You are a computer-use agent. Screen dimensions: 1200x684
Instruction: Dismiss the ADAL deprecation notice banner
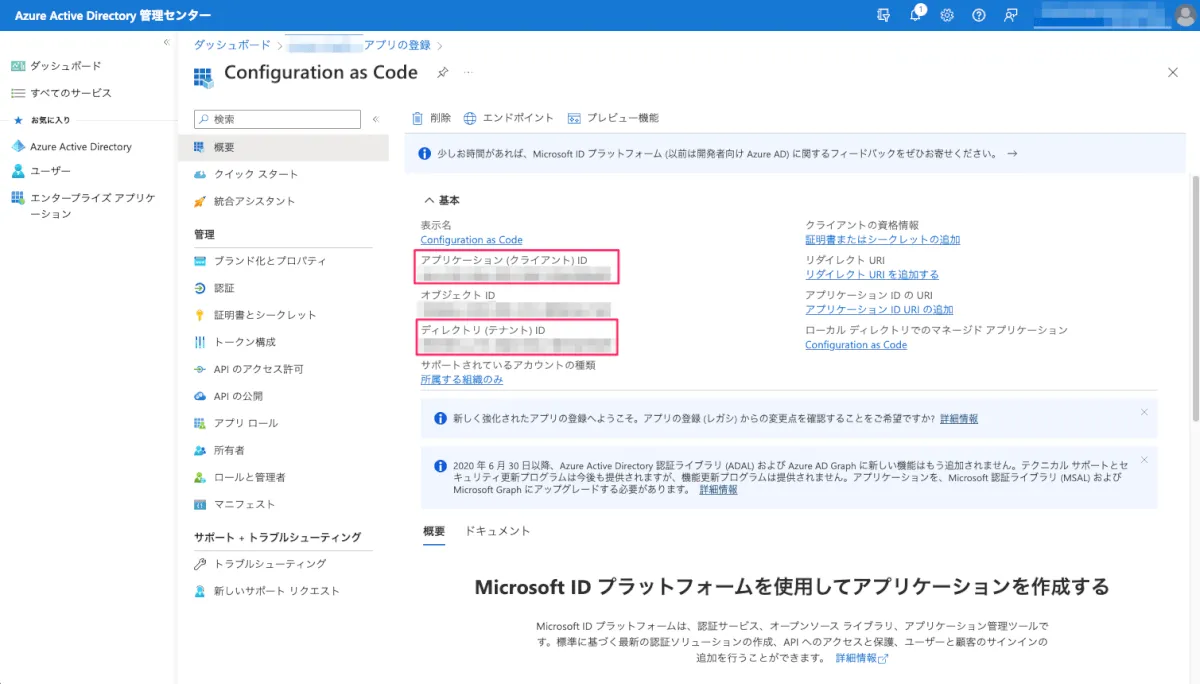click(x=1144, y=459)
